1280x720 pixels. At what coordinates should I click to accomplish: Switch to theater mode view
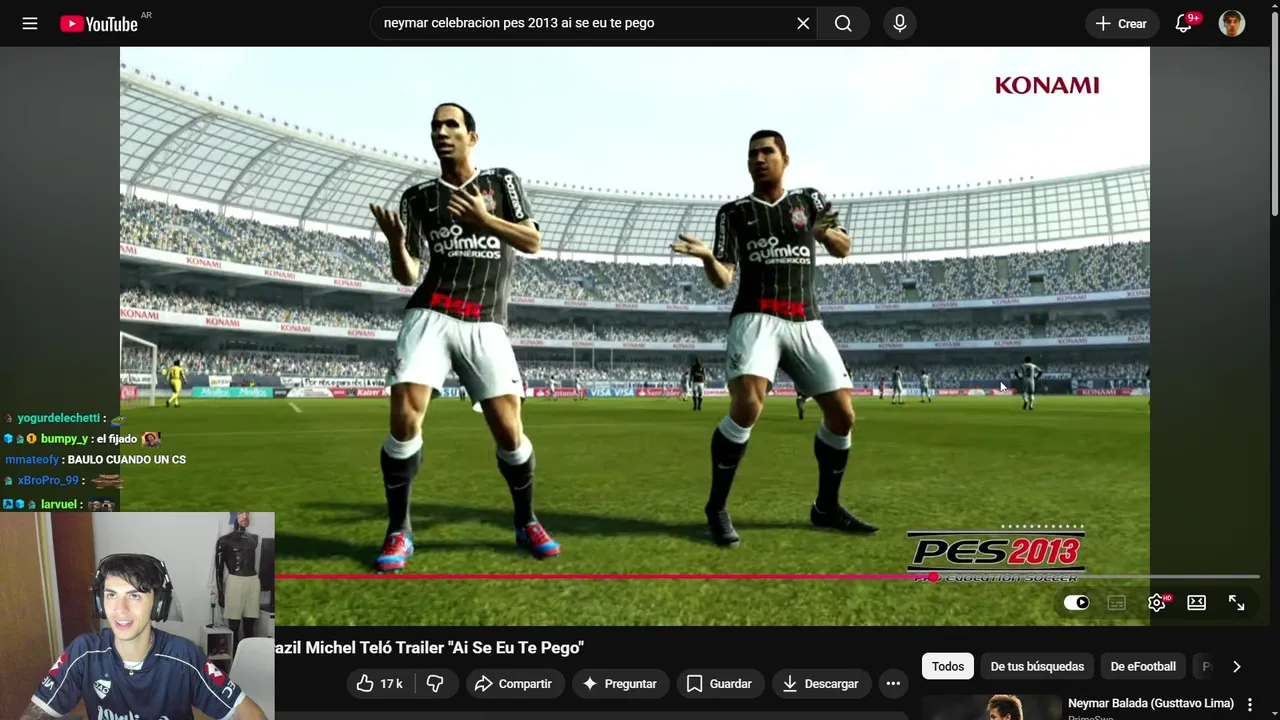point(1197,602)
